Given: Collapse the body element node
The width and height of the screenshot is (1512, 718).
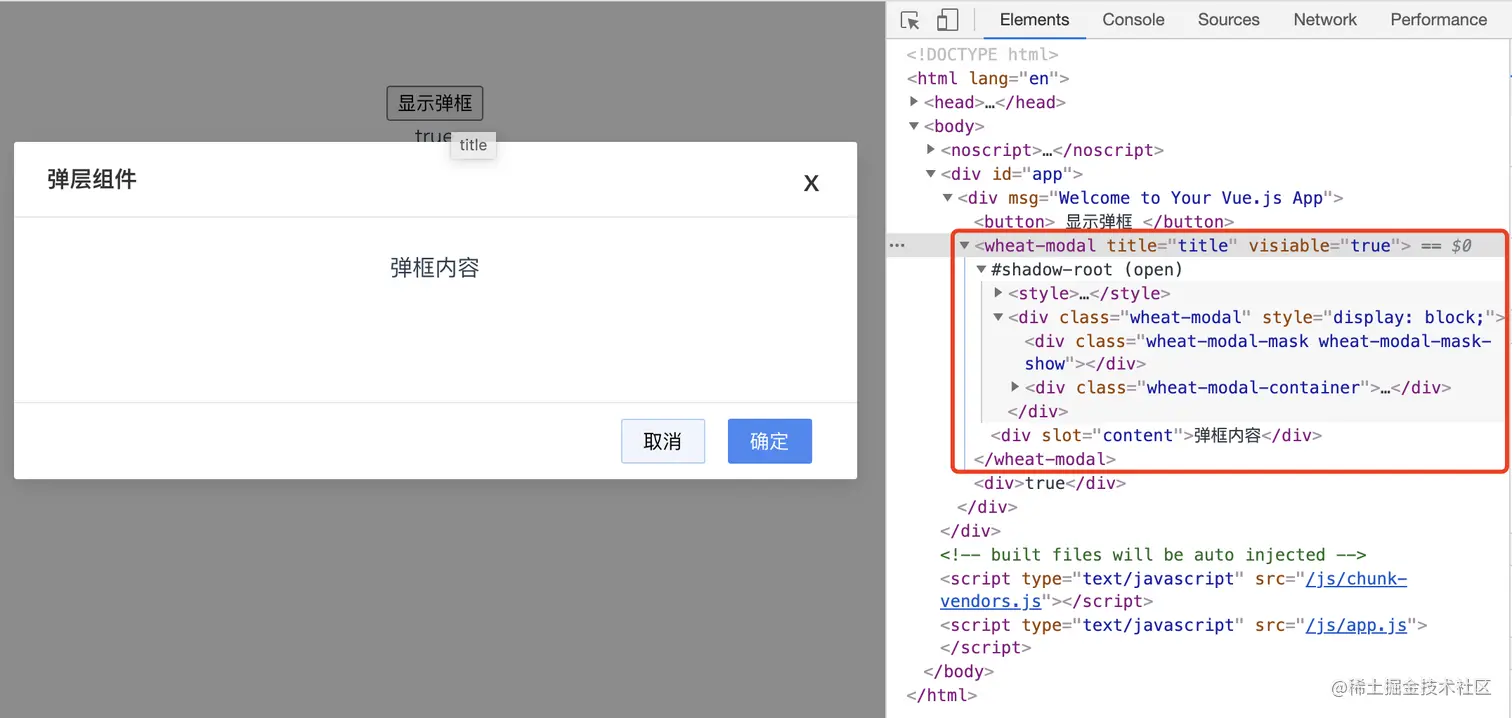Looking at the screenshot, I should pyautogui.click(x=914, y=126).
